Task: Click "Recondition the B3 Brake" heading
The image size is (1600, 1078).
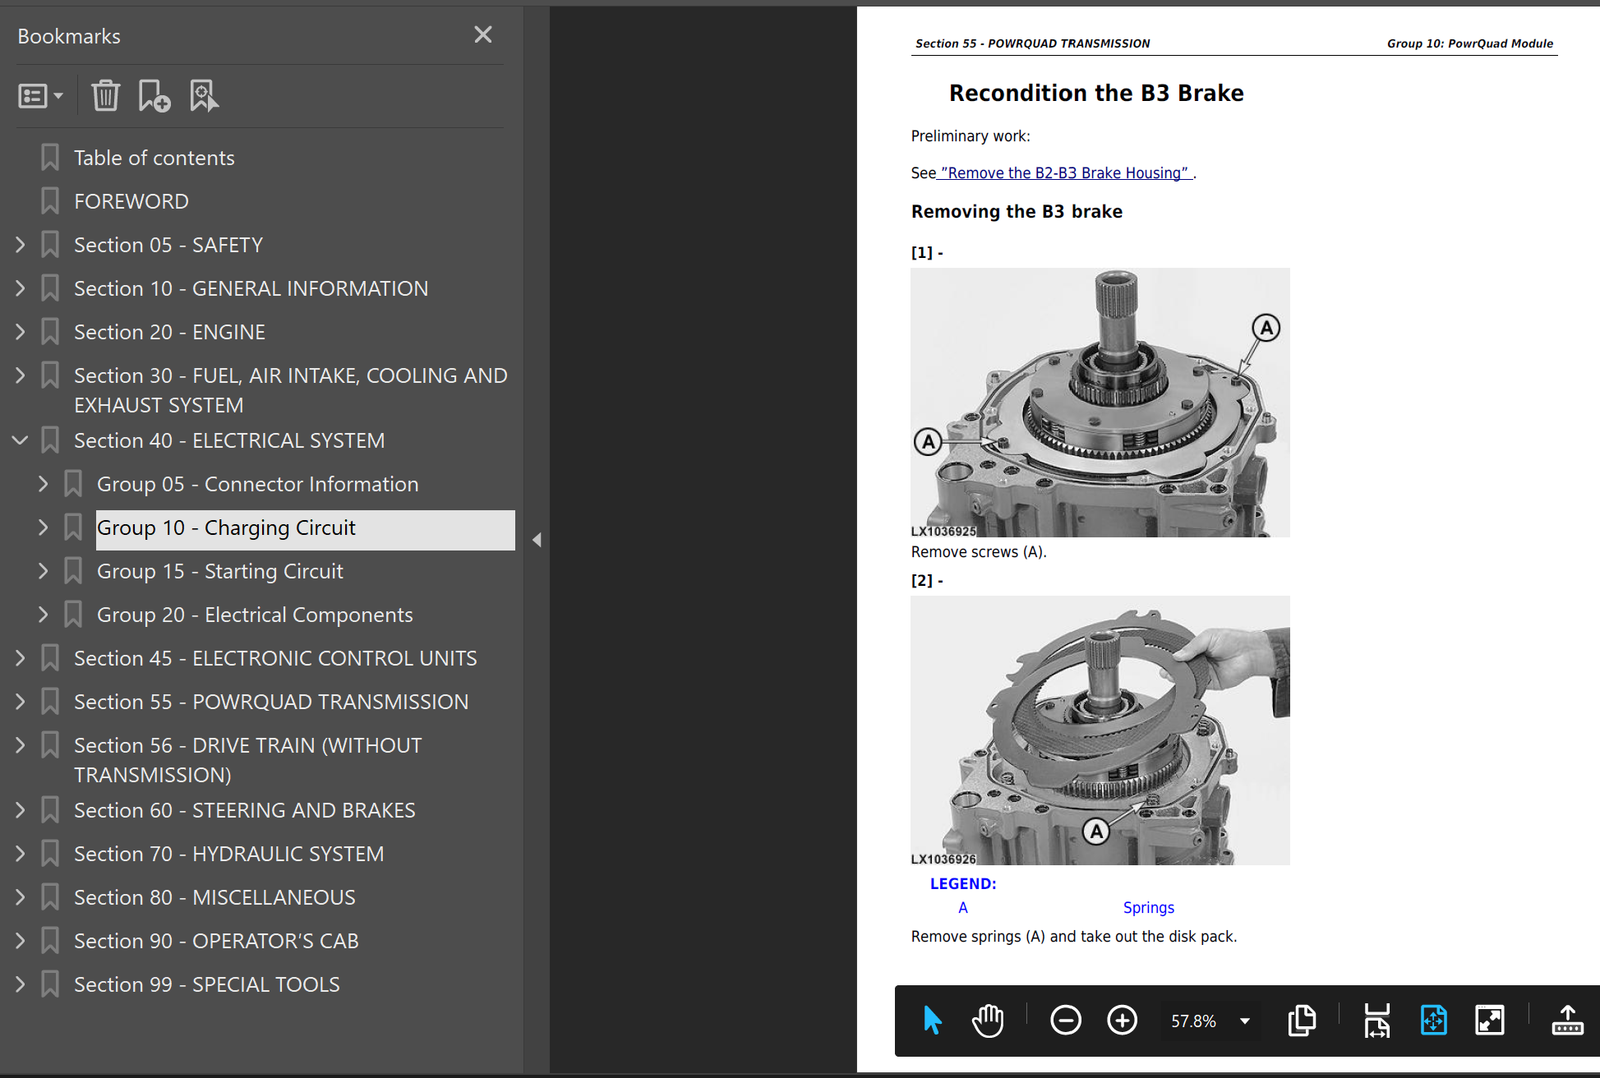Action: 1096,93
